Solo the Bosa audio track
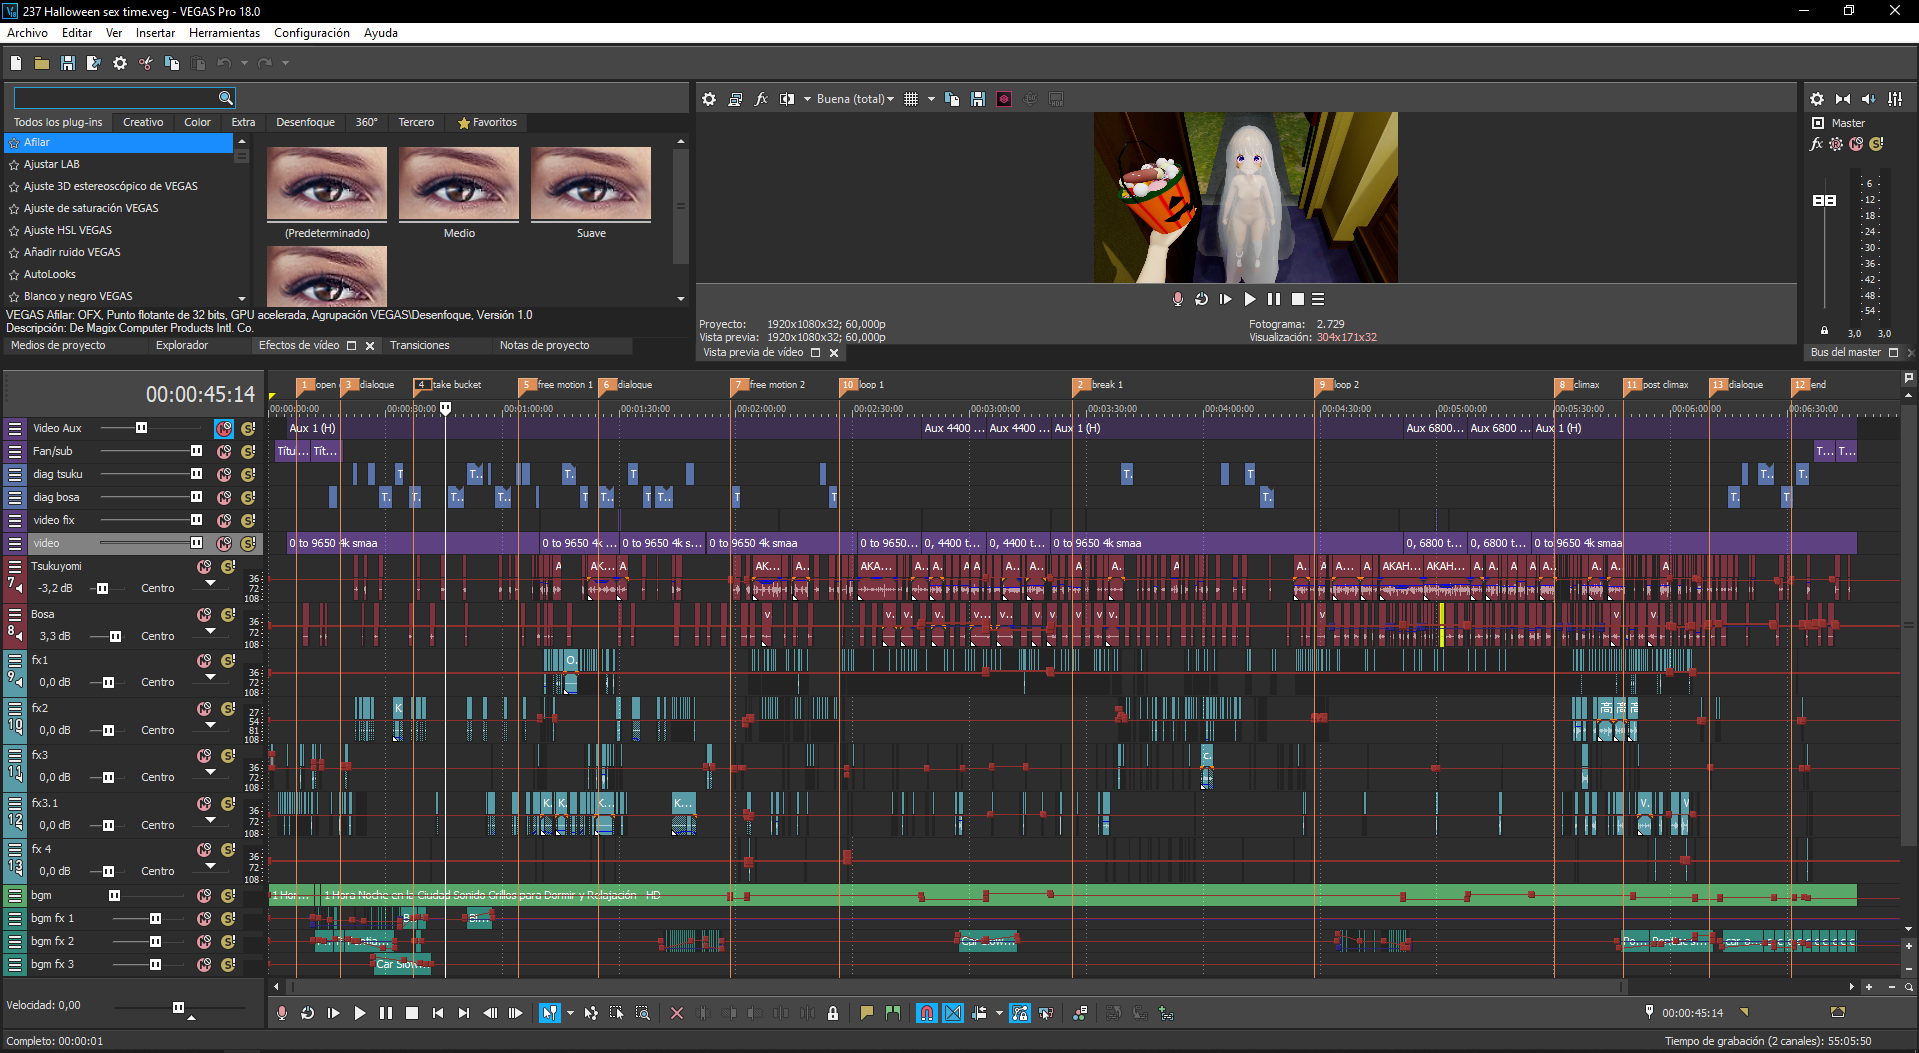Viewport: 1919px width, 1053px height. [x=228, y=614]
